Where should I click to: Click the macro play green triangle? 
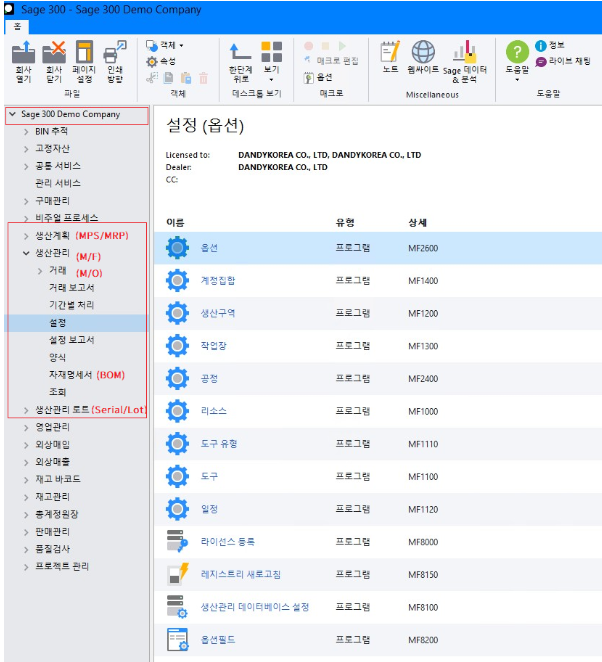pos(342,46)
